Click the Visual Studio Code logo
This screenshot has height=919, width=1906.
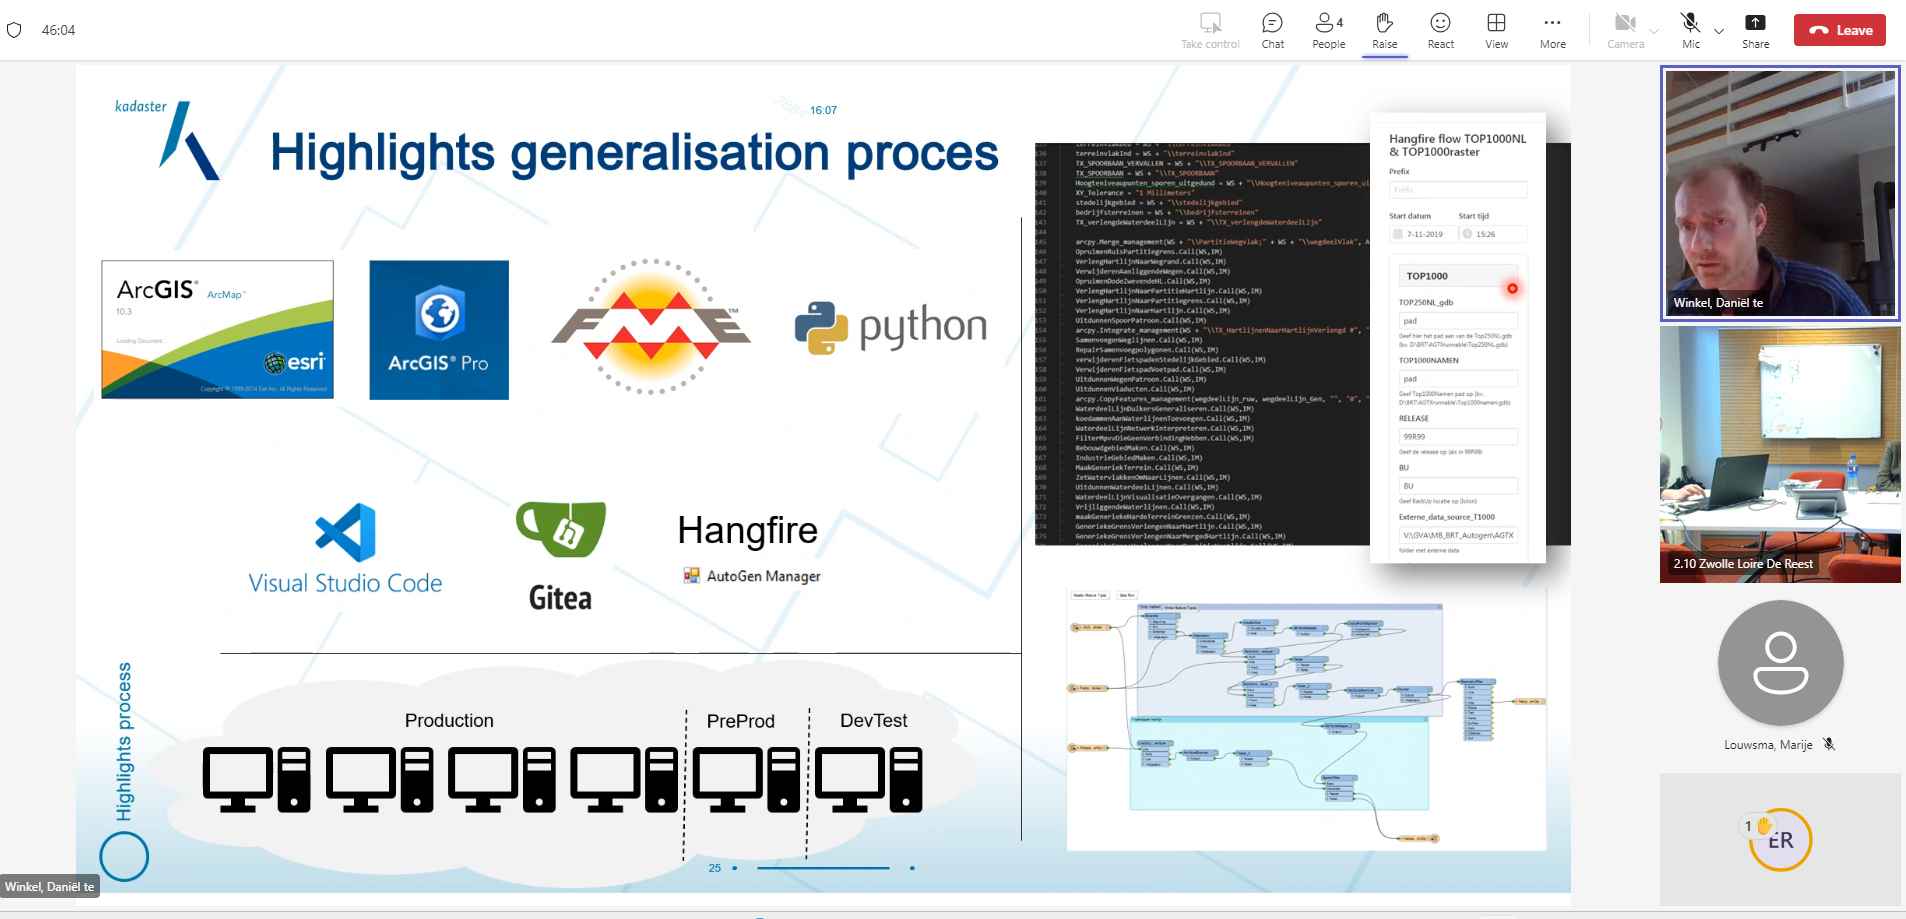click(x=345, y=549)
